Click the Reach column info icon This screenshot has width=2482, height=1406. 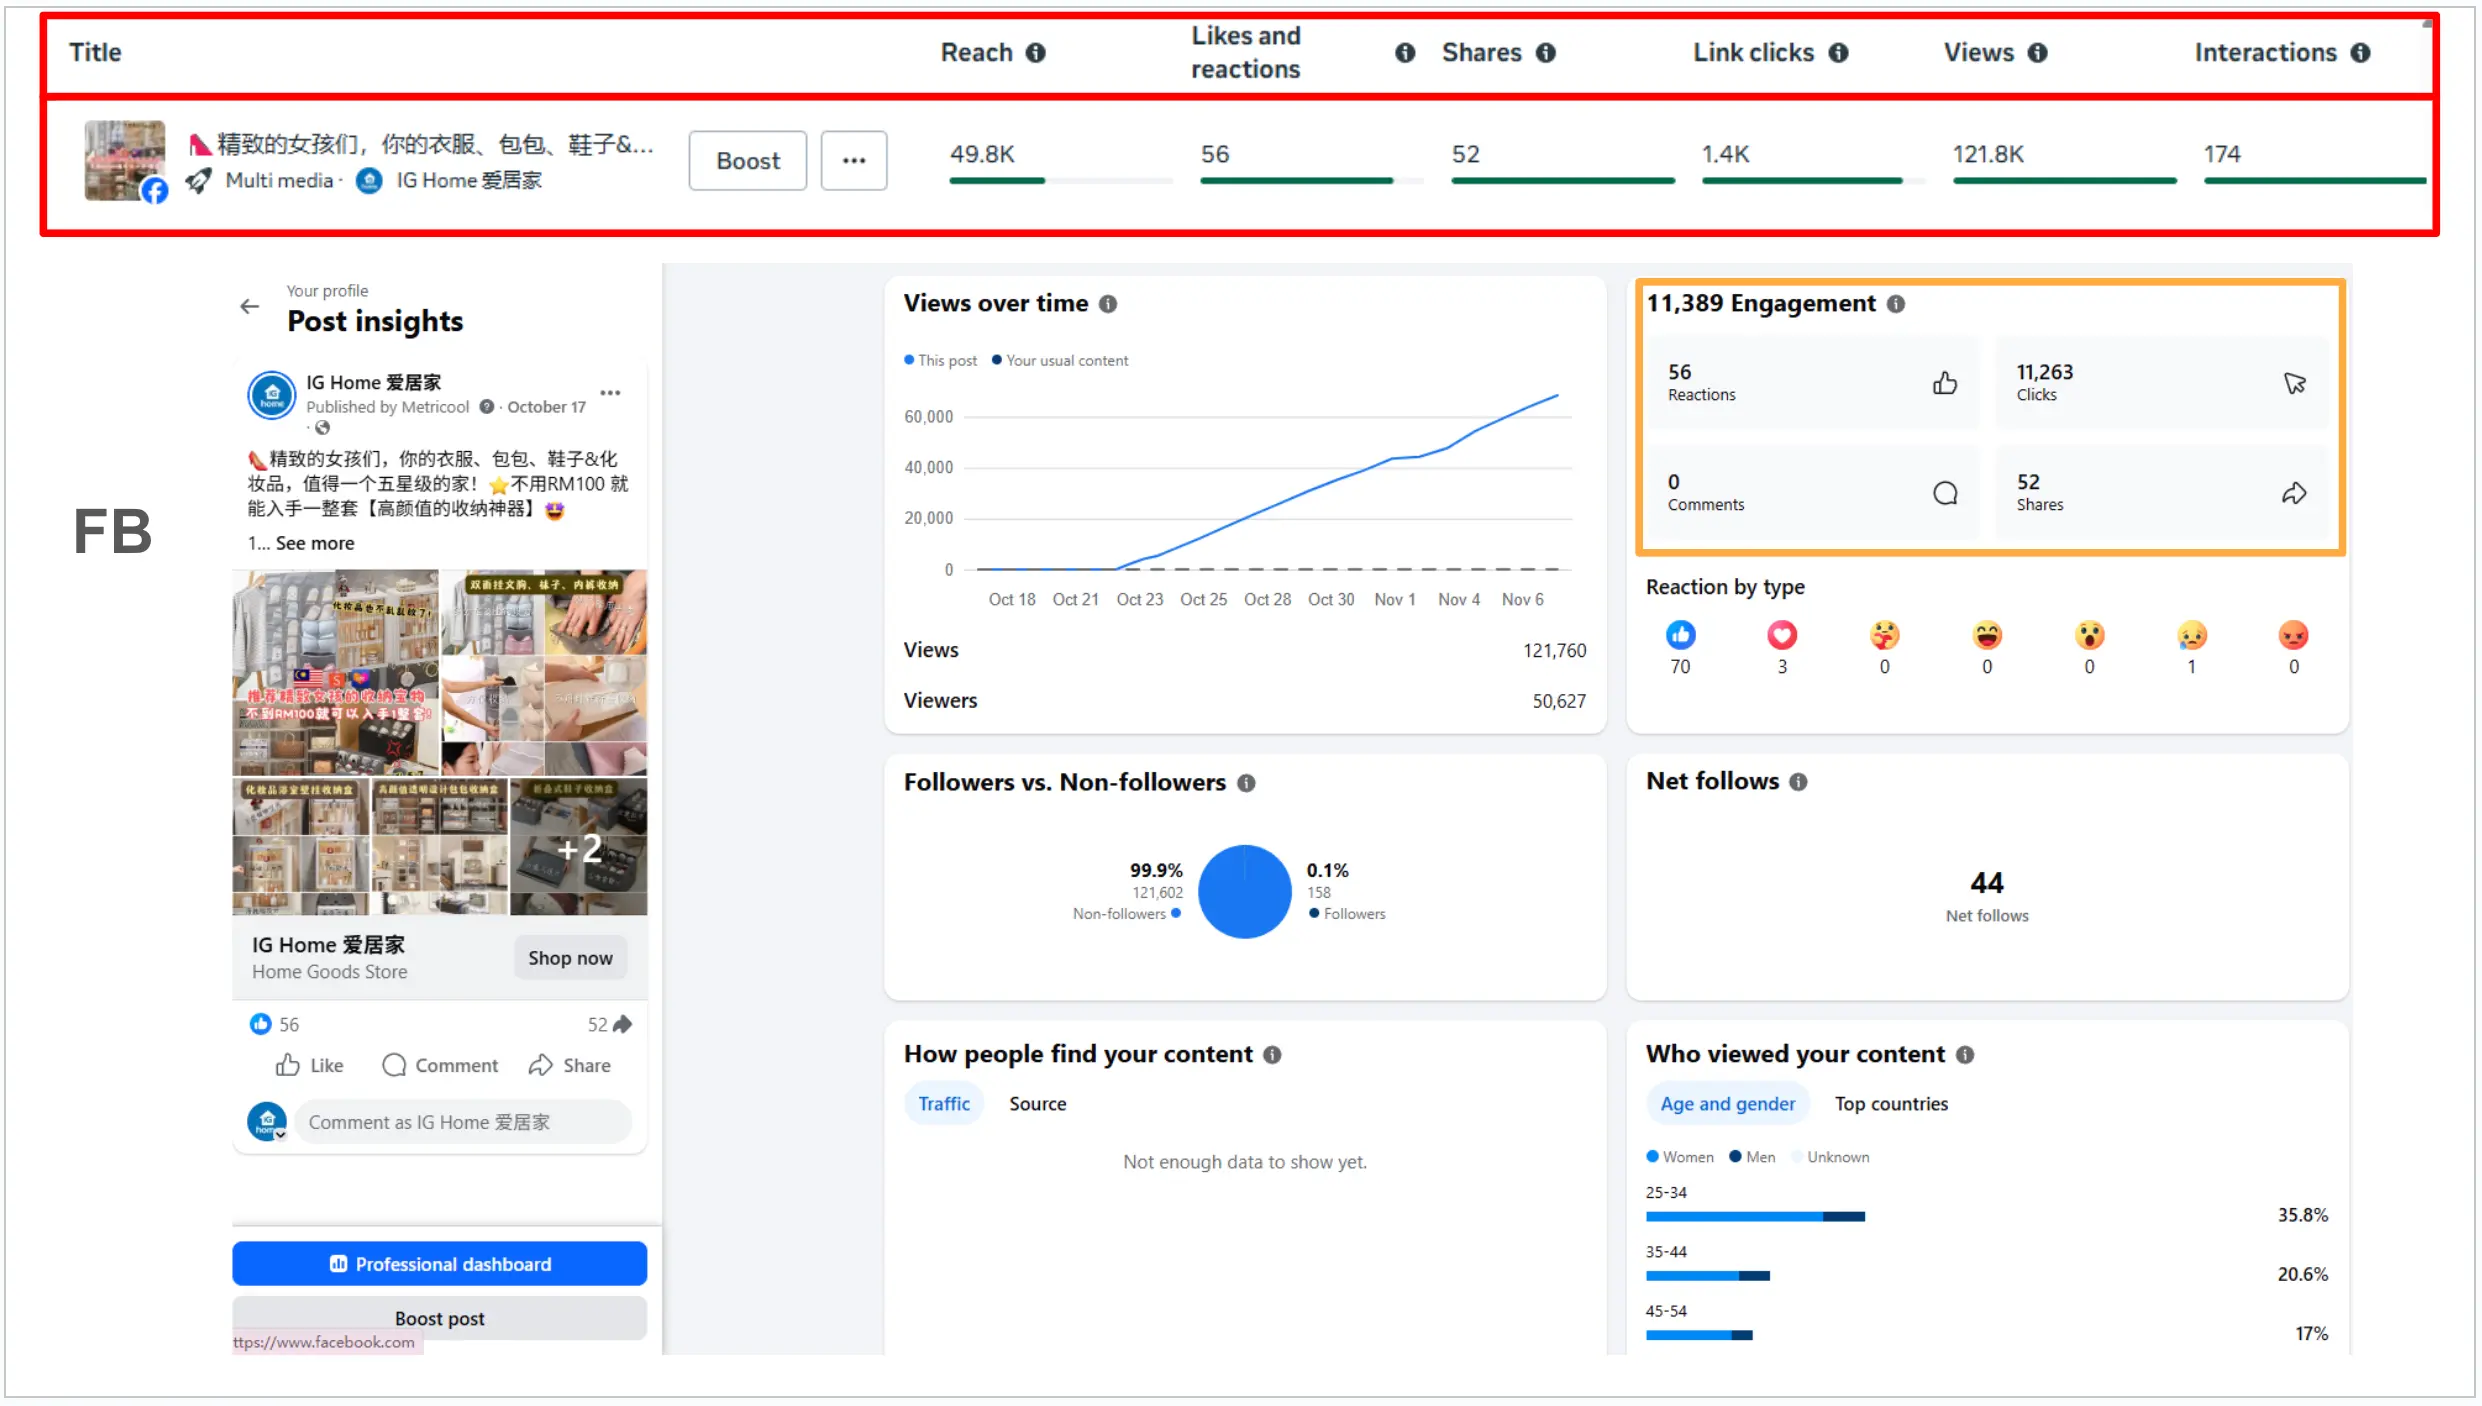(1037, 52)
